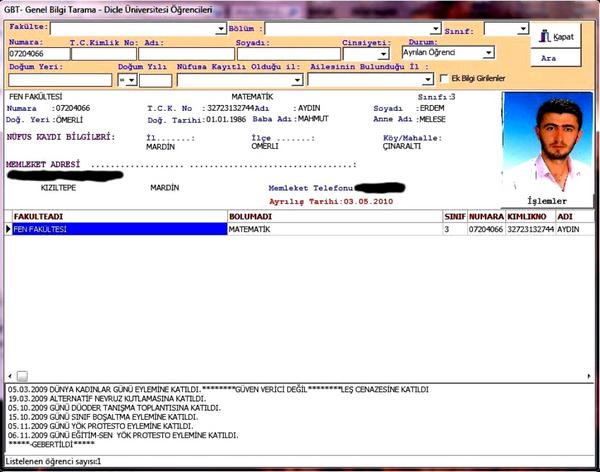Click the Kapat button icon
The width and height of the screenshot is (600, 472).
point(544,35)
